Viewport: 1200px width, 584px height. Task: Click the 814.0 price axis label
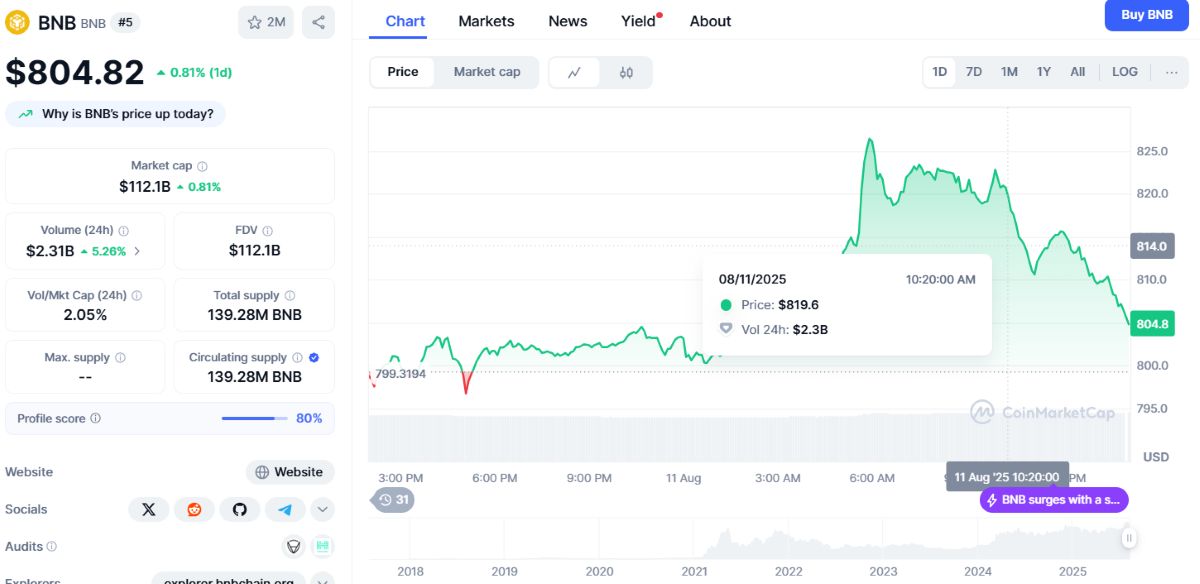point(1151,246)
